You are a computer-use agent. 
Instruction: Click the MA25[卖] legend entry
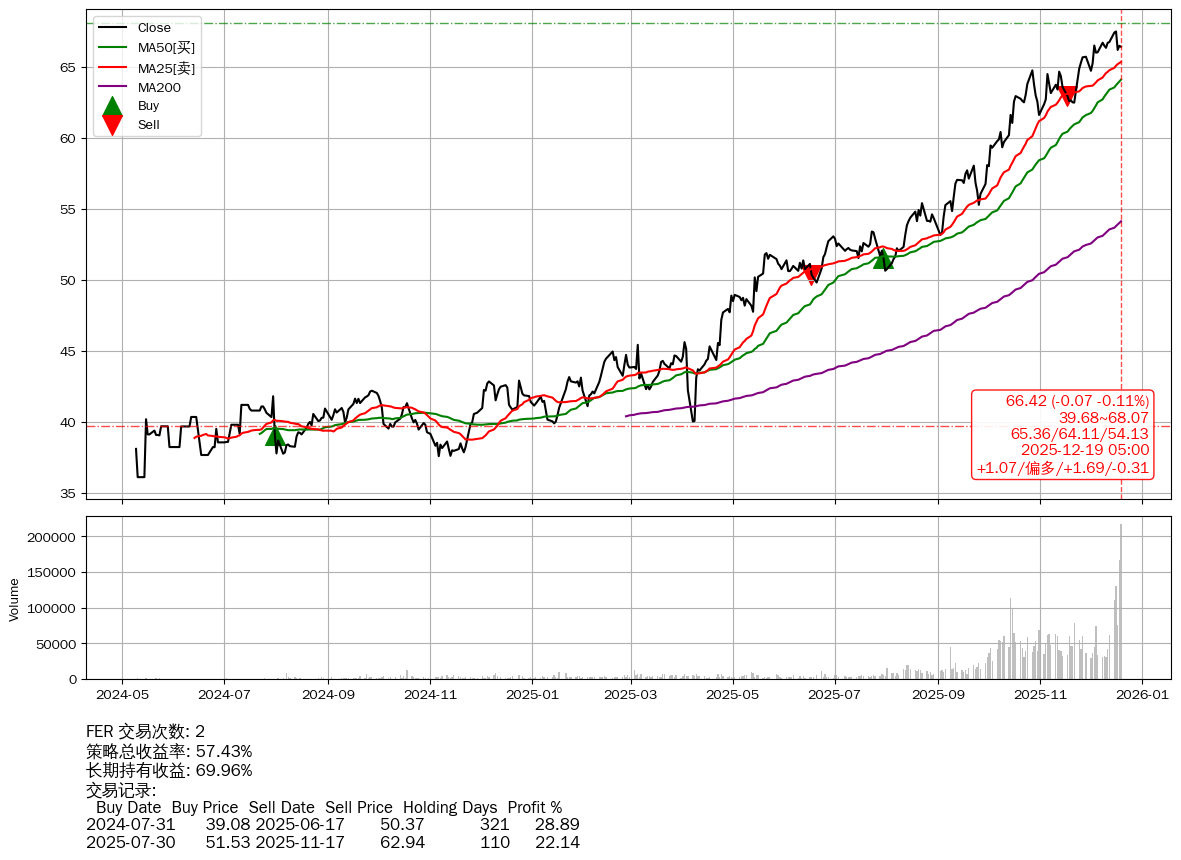coord(166,67)
